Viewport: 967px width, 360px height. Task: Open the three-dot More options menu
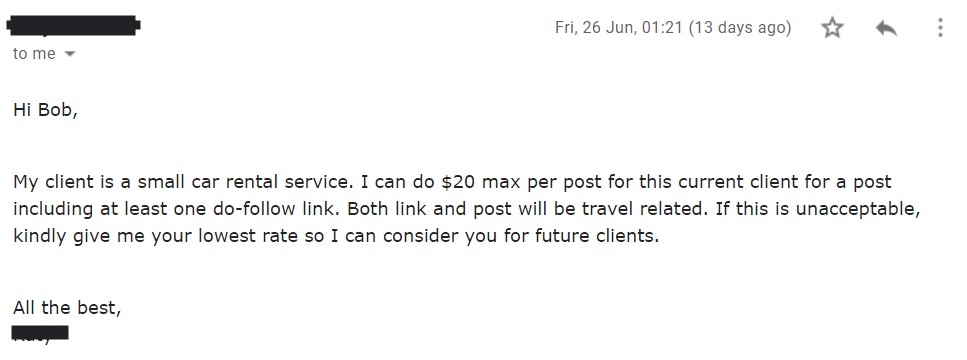tap(940, 28)
